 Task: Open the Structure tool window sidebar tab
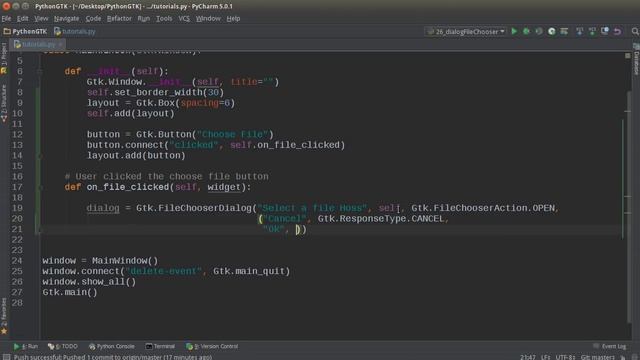pyautogui.click(x=4, y=103)
